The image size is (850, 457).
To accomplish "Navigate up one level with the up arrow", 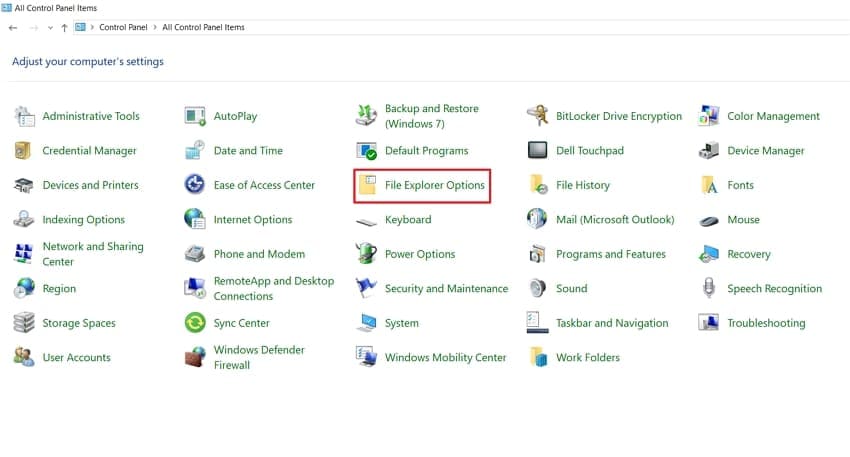I will click(64, 27).
